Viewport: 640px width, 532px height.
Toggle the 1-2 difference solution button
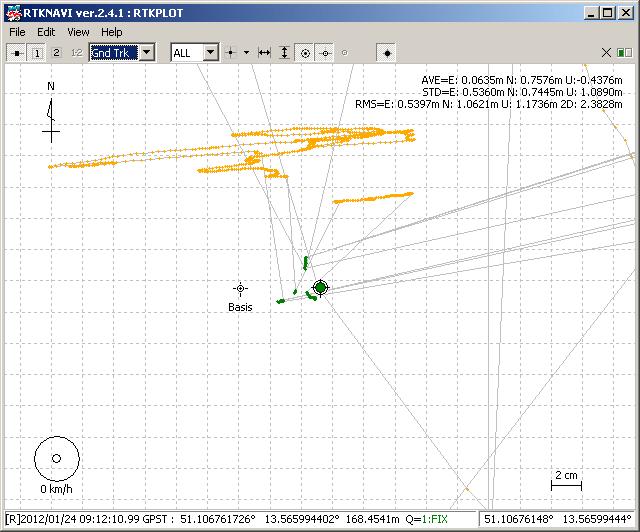(x=76, y=52)
